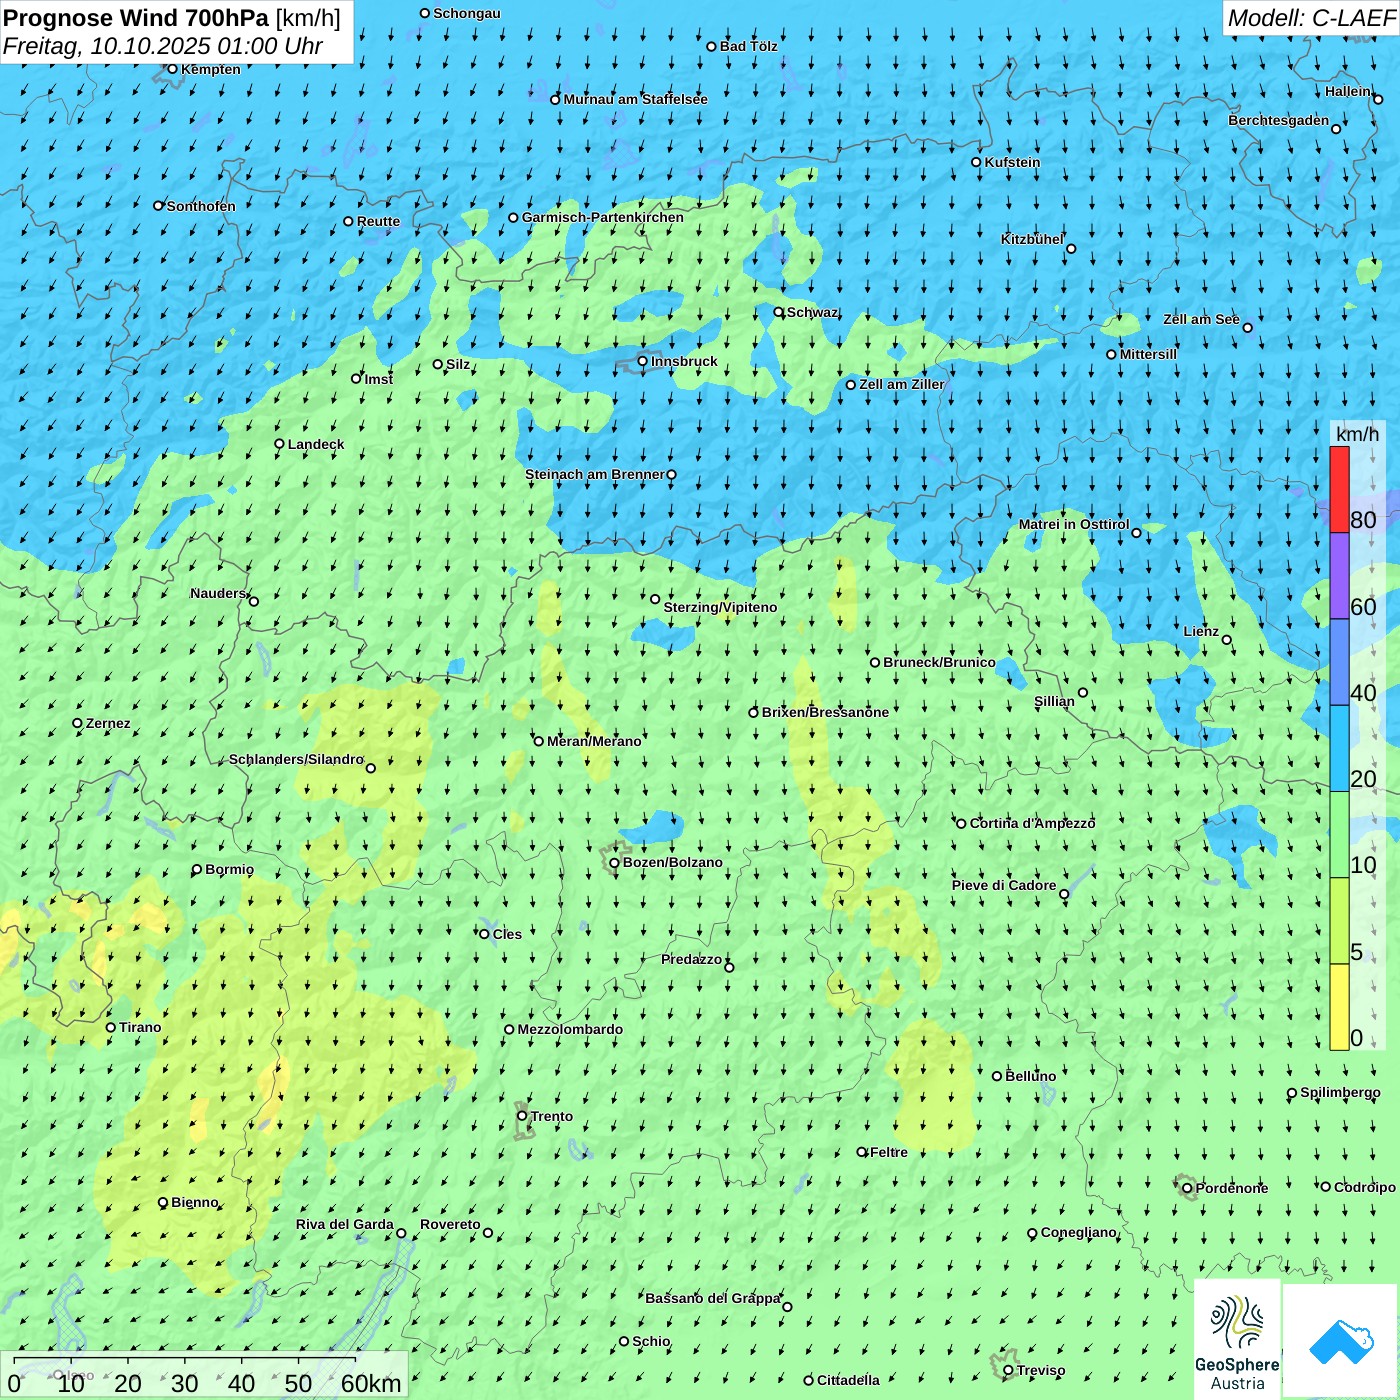The image size is (1400, 1400).
Task: Click the Bozen/Bolzano city marker
Action: click(614, 862)
